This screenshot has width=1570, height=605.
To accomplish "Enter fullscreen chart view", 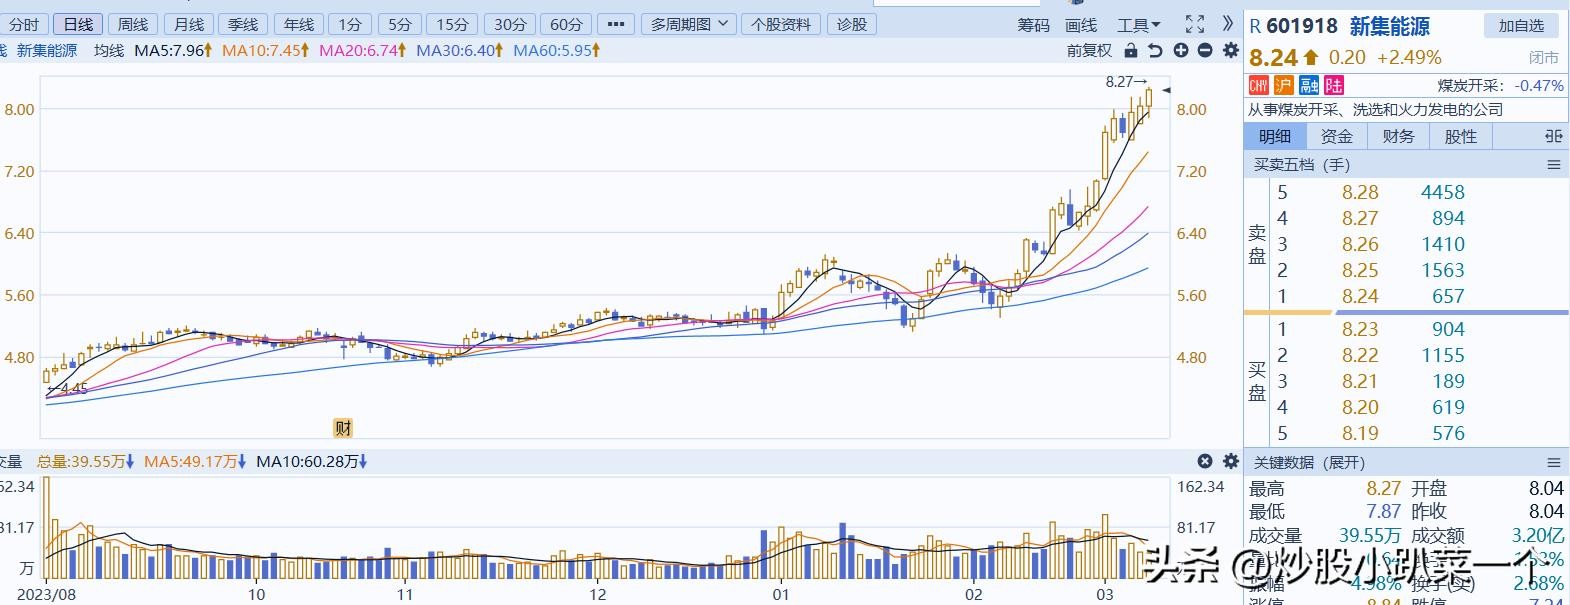I will (1195, 24).
